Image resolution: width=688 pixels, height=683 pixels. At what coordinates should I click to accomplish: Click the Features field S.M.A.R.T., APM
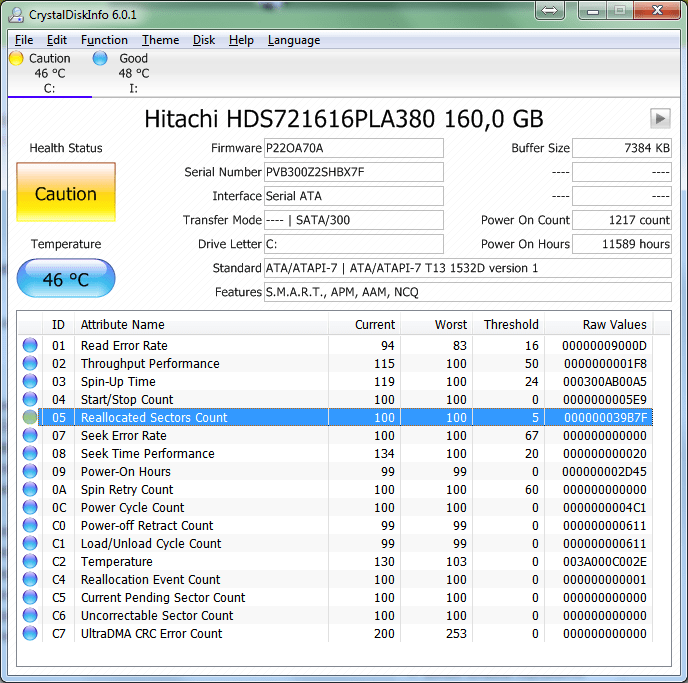(x=468, y=292)
